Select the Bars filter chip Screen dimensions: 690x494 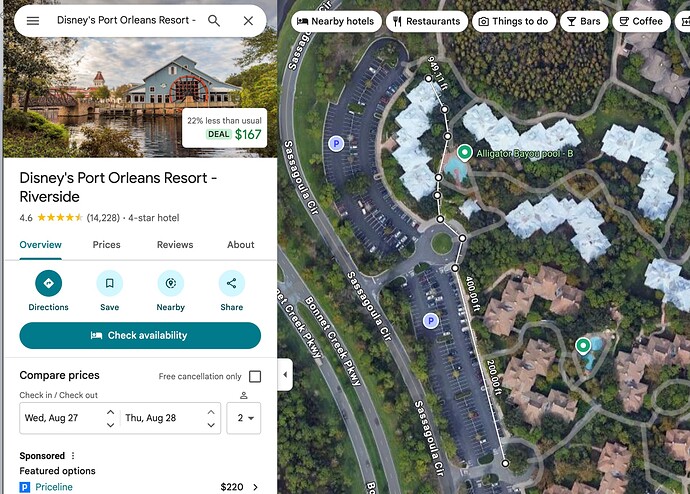click(584, 21)
